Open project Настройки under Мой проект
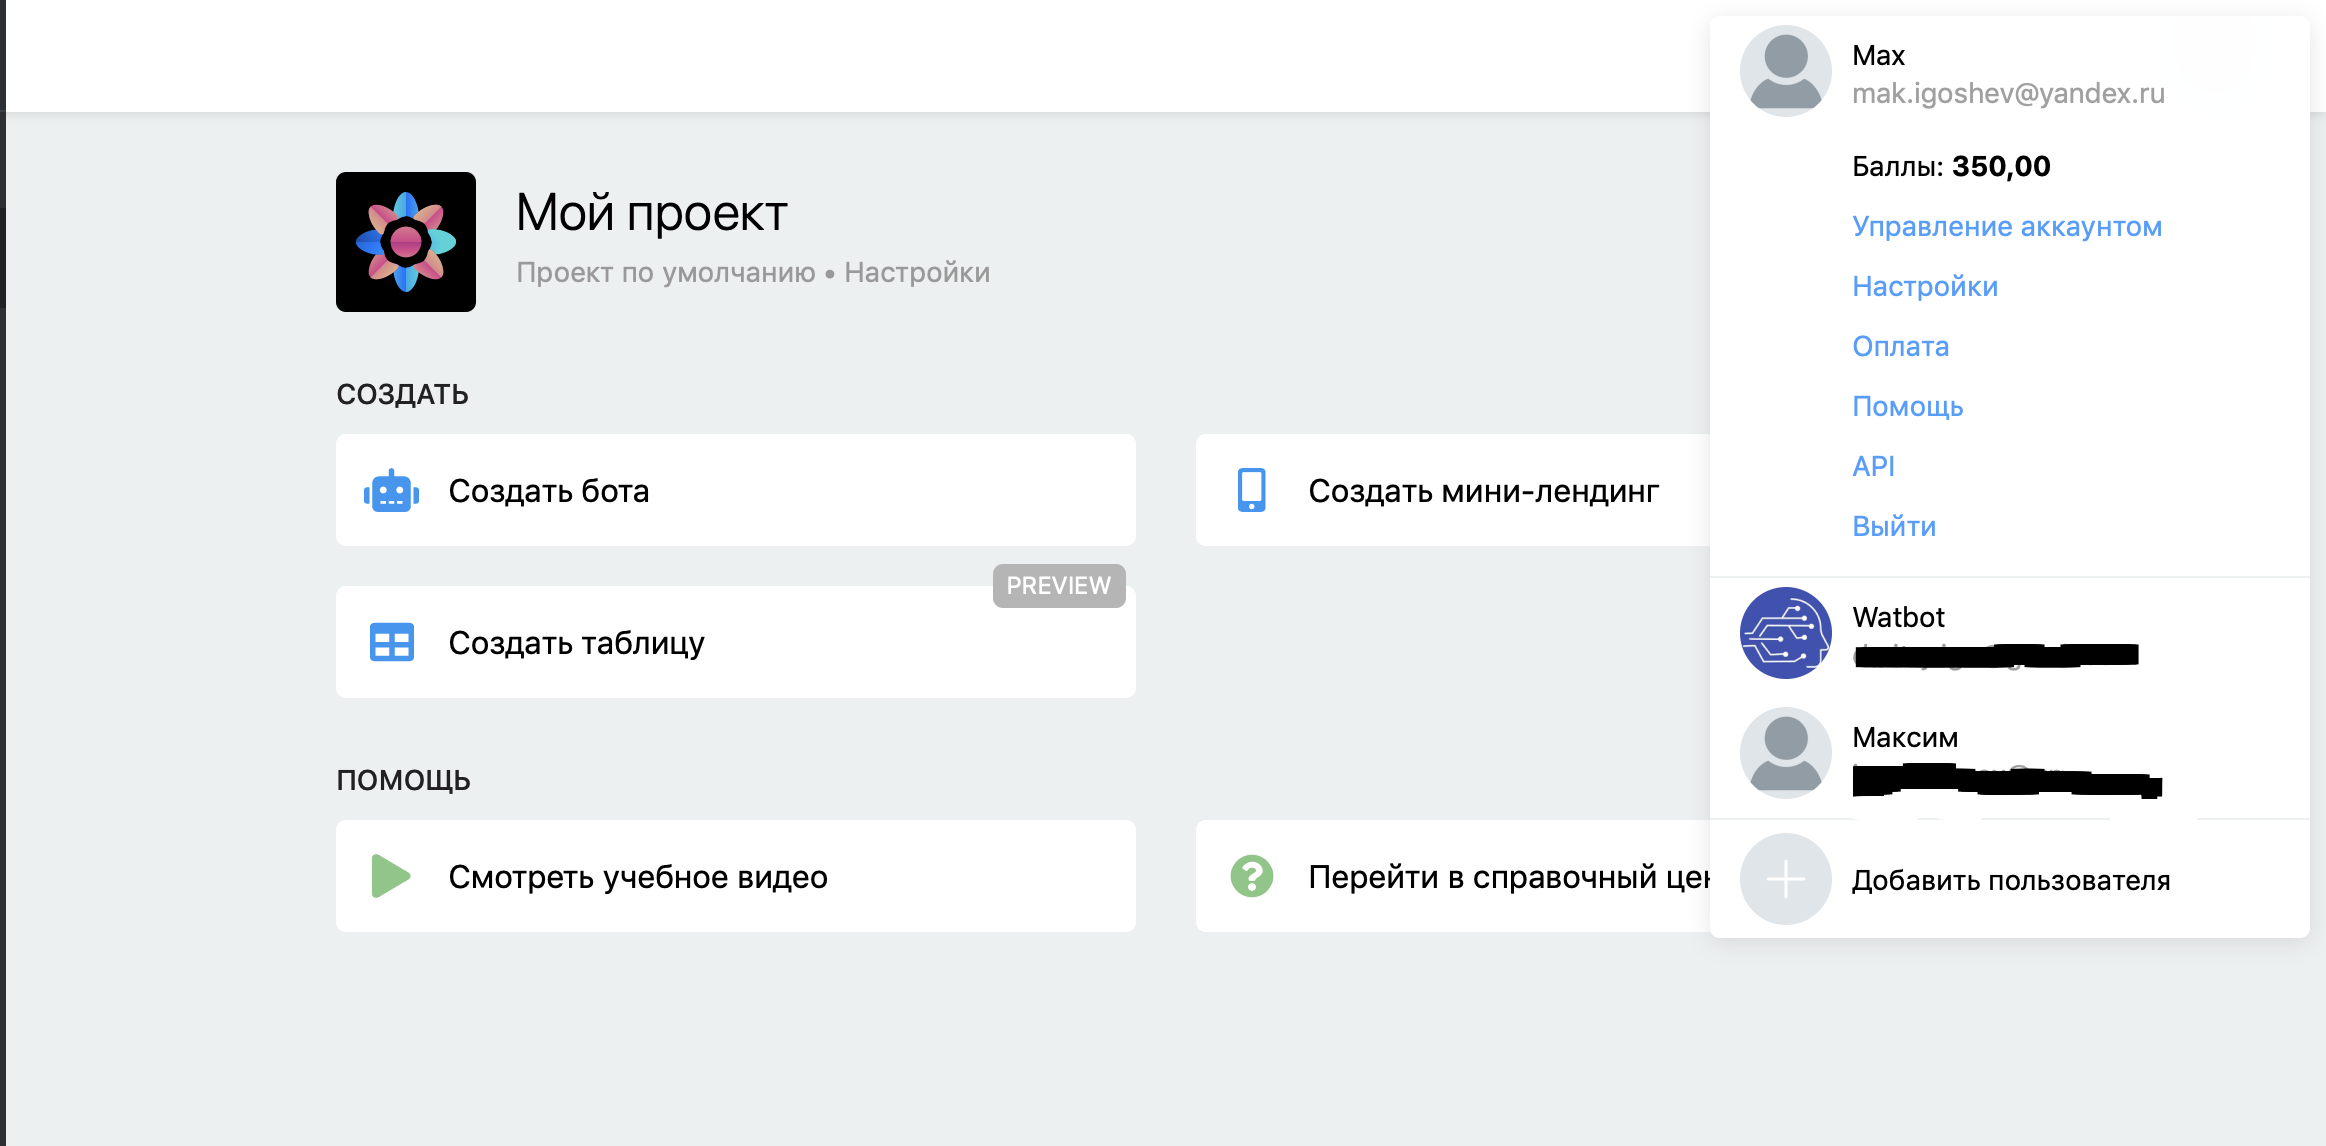Viewport: 2326px width, 1146px height. click(916, 272)
